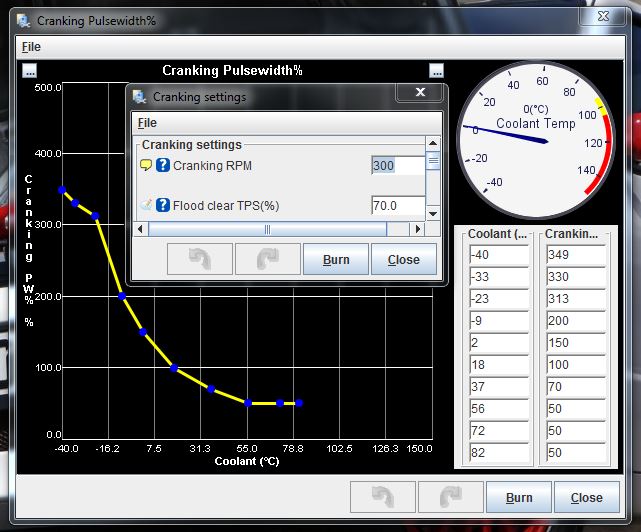Image resolution: width=641 pixels, height=532 pixels.
Task: Click the redo arrow in Cranking settings dialog
Action: (x=267, y=259)
